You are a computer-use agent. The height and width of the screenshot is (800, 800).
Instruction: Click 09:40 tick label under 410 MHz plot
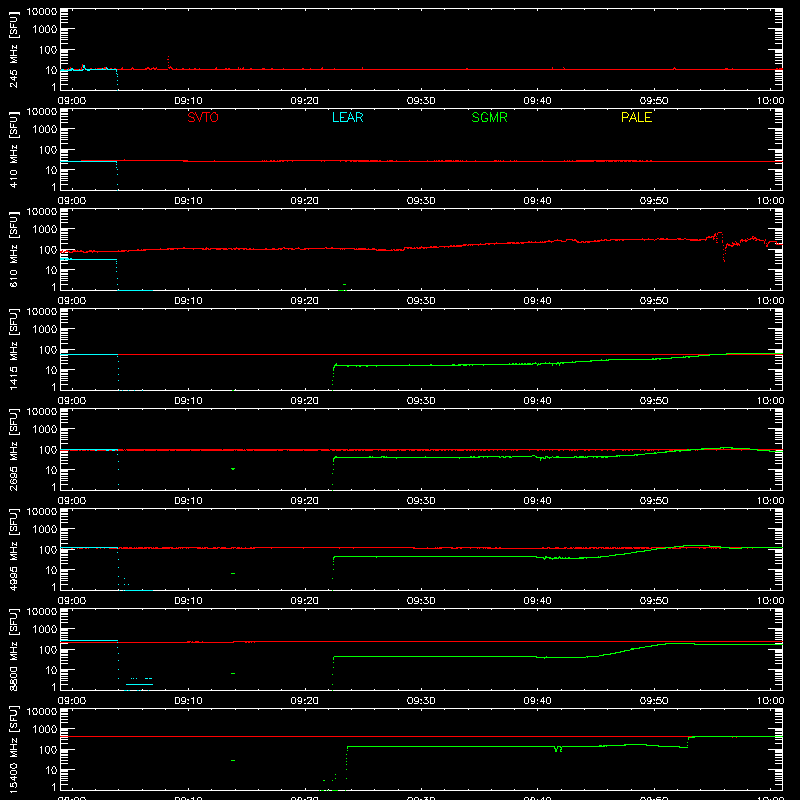(537, 201)
